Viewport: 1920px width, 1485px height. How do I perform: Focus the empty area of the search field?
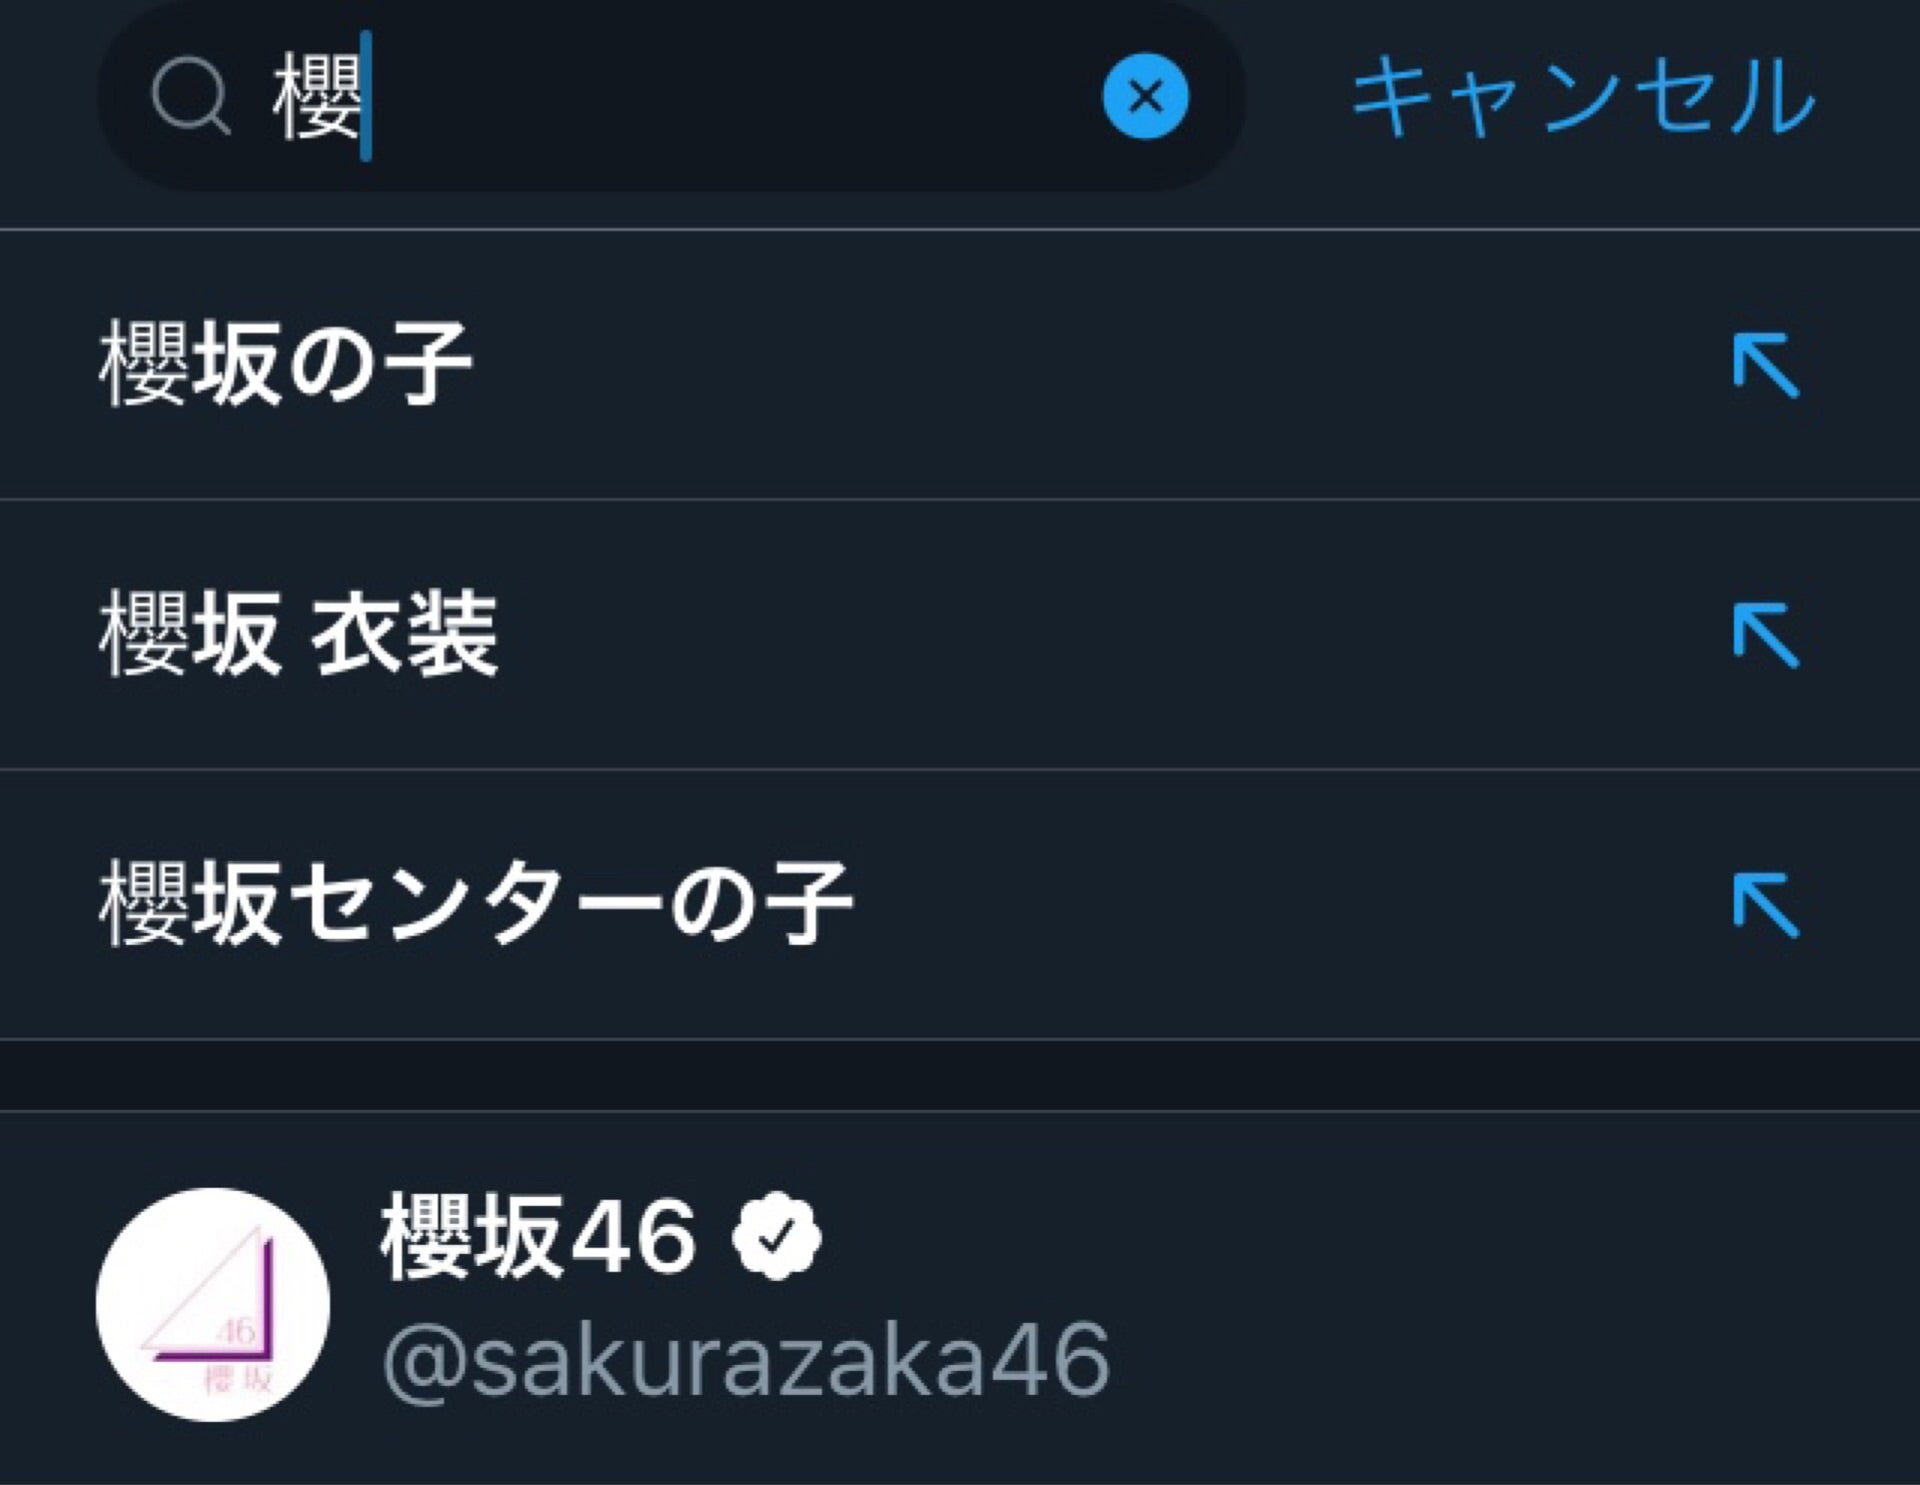tap(730, 96)
